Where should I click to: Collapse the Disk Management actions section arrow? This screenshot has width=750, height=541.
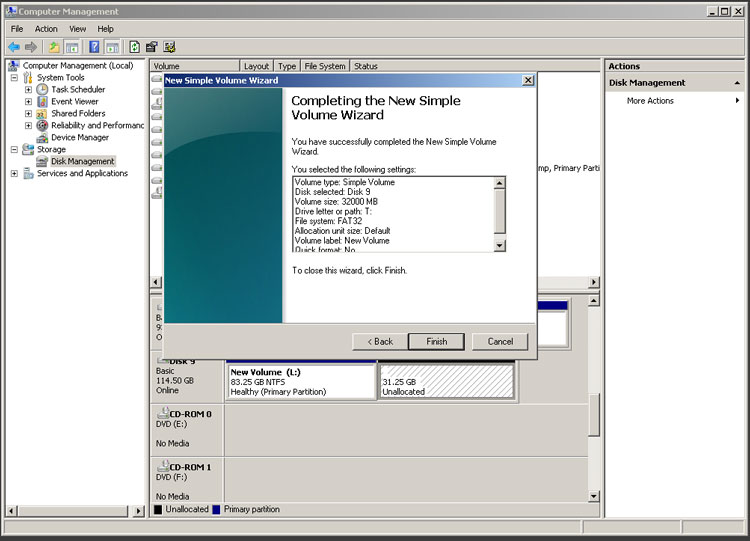click(x=737, y=83)
